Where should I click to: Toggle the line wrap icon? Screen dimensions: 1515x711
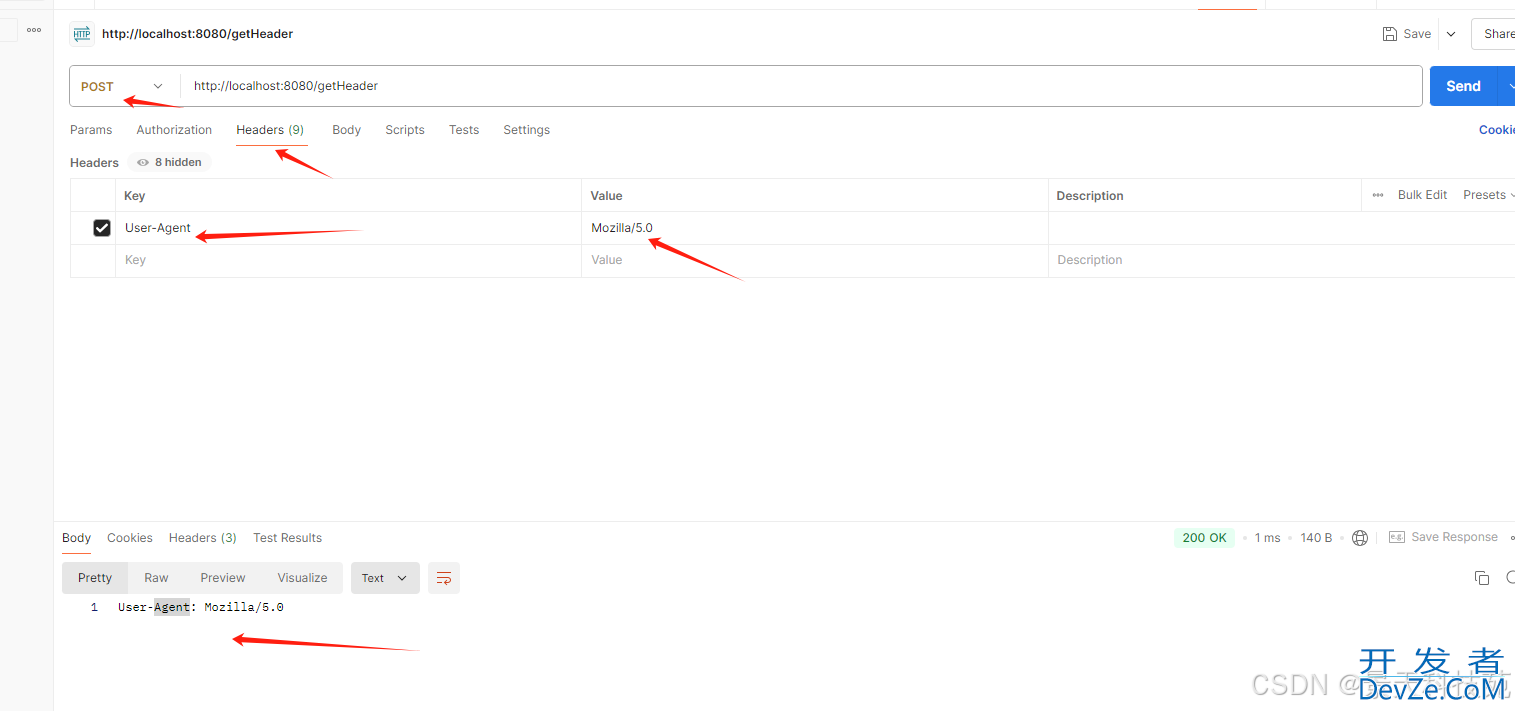(444, 578)
